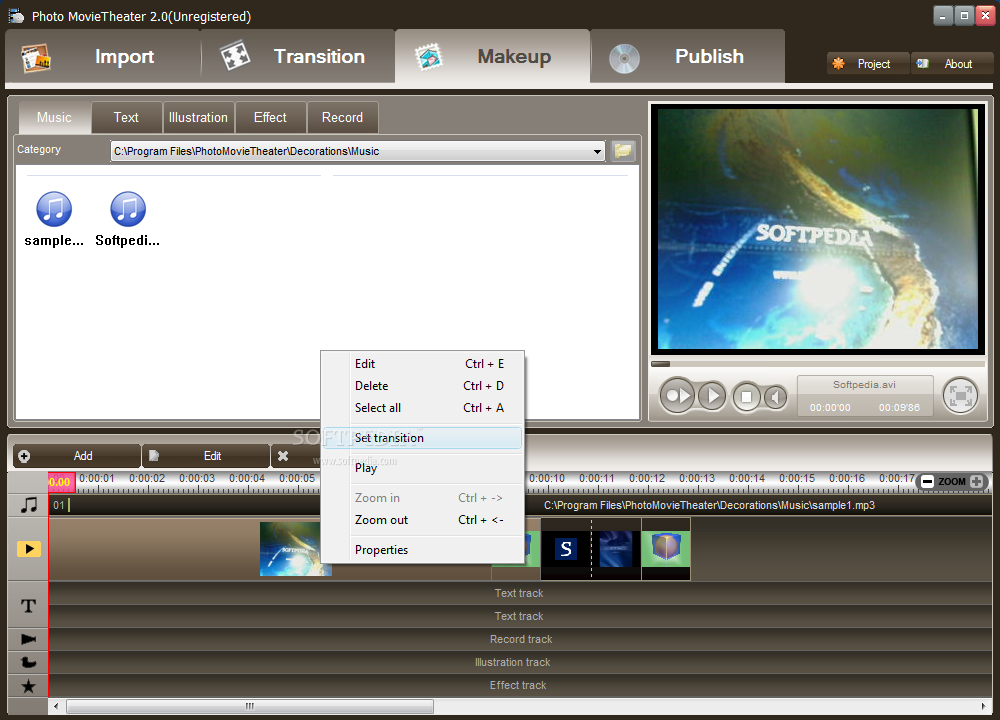Click the illustration track icon
Image resolution: width=1000 pixels, height=720 pixels.
point(29,663)
